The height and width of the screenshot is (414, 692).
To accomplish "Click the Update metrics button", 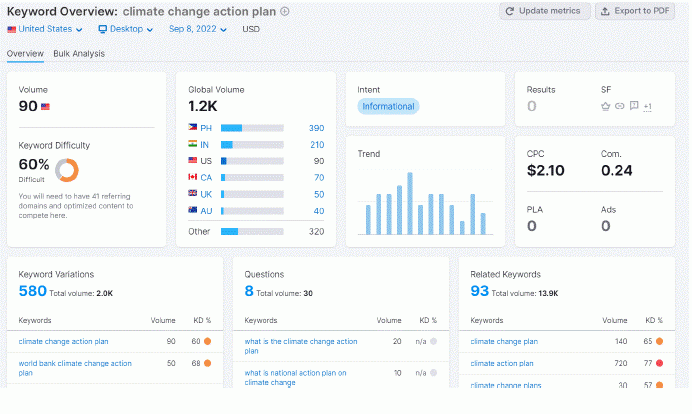I will tap(545, 11).
